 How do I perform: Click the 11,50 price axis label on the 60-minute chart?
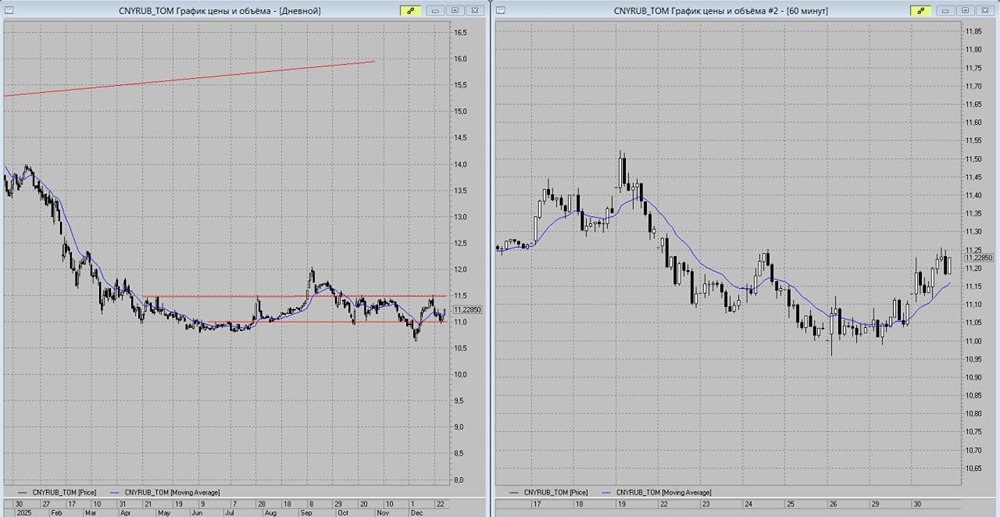pyautogui.click(x=974, y=159)
